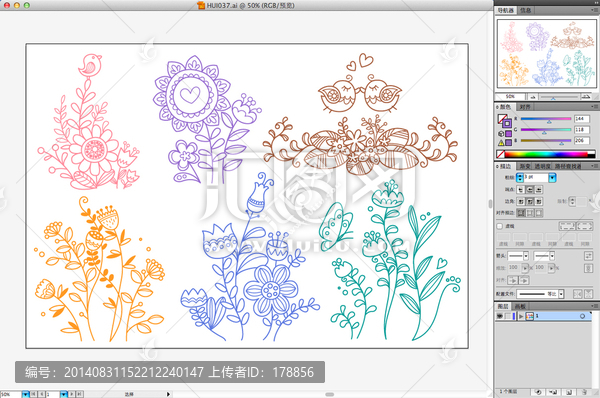This screenshot has height=398, width=600.
Task: Switch to the 画板 (Artboards) tab
Action: coord(520,306)
